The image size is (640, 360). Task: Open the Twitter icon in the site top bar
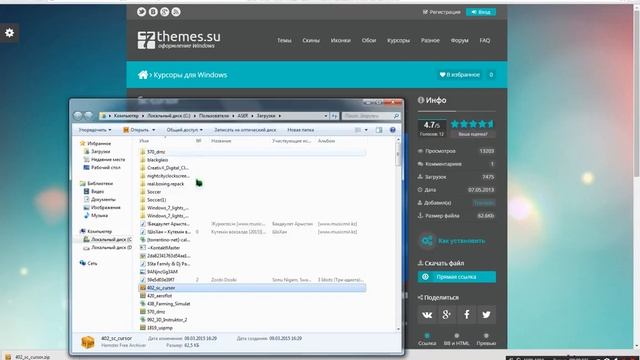point(141,12)
